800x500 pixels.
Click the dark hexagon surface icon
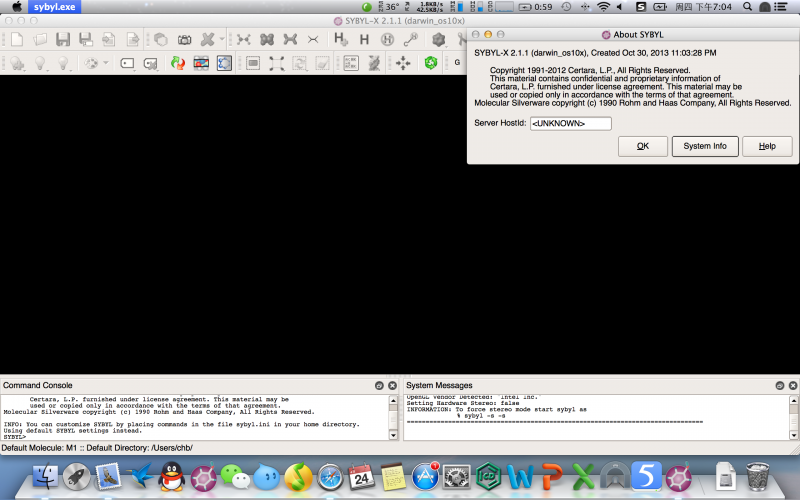(x=438, y=39)
